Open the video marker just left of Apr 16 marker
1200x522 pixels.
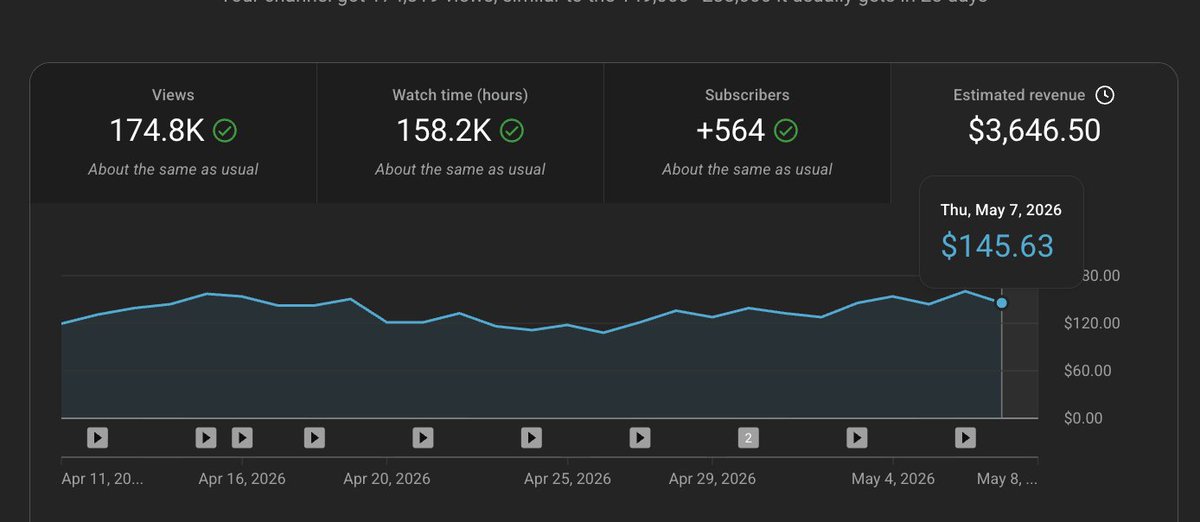206,437
